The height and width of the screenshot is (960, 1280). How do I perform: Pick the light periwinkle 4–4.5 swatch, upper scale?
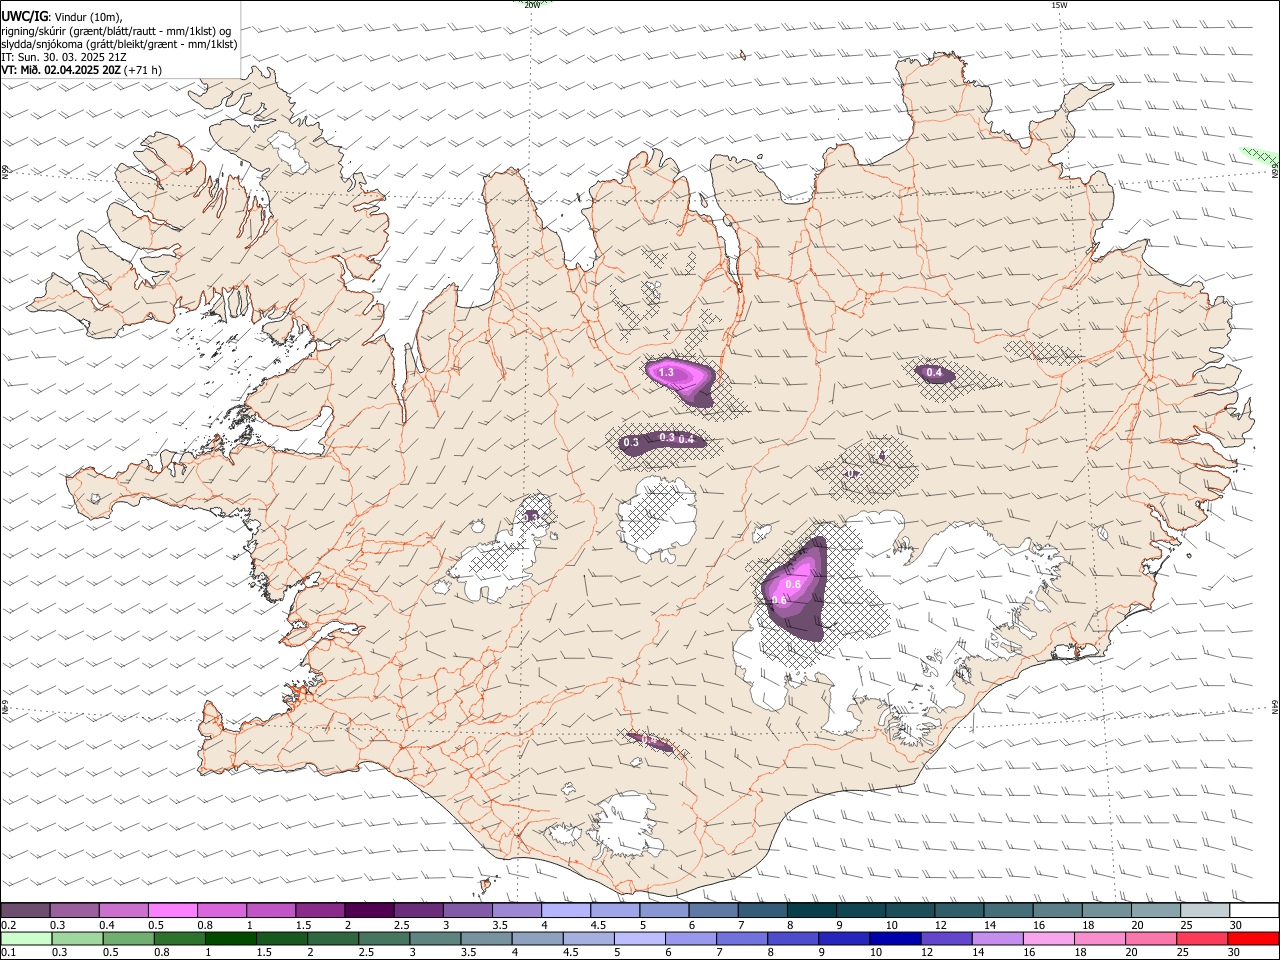[x=566, y=911]
